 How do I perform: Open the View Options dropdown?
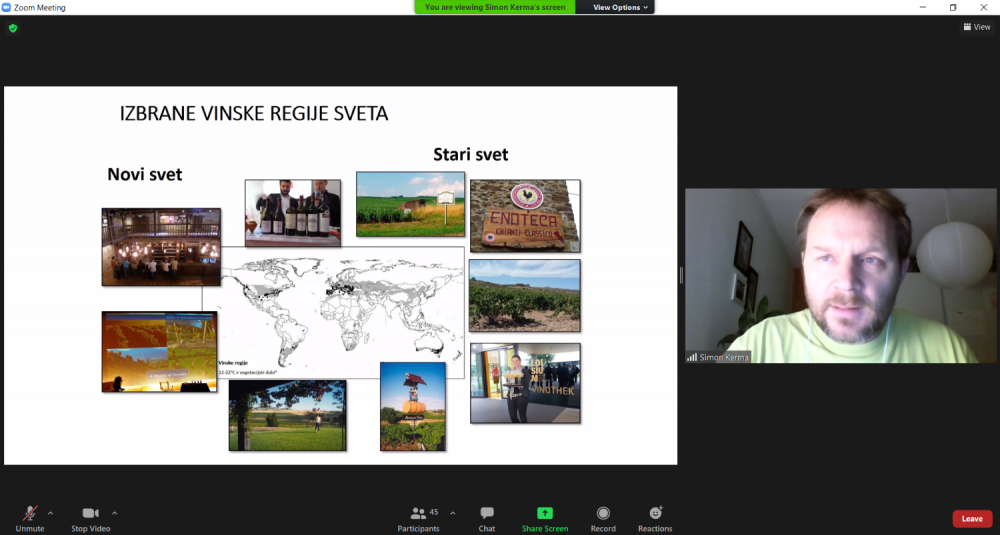620,7
